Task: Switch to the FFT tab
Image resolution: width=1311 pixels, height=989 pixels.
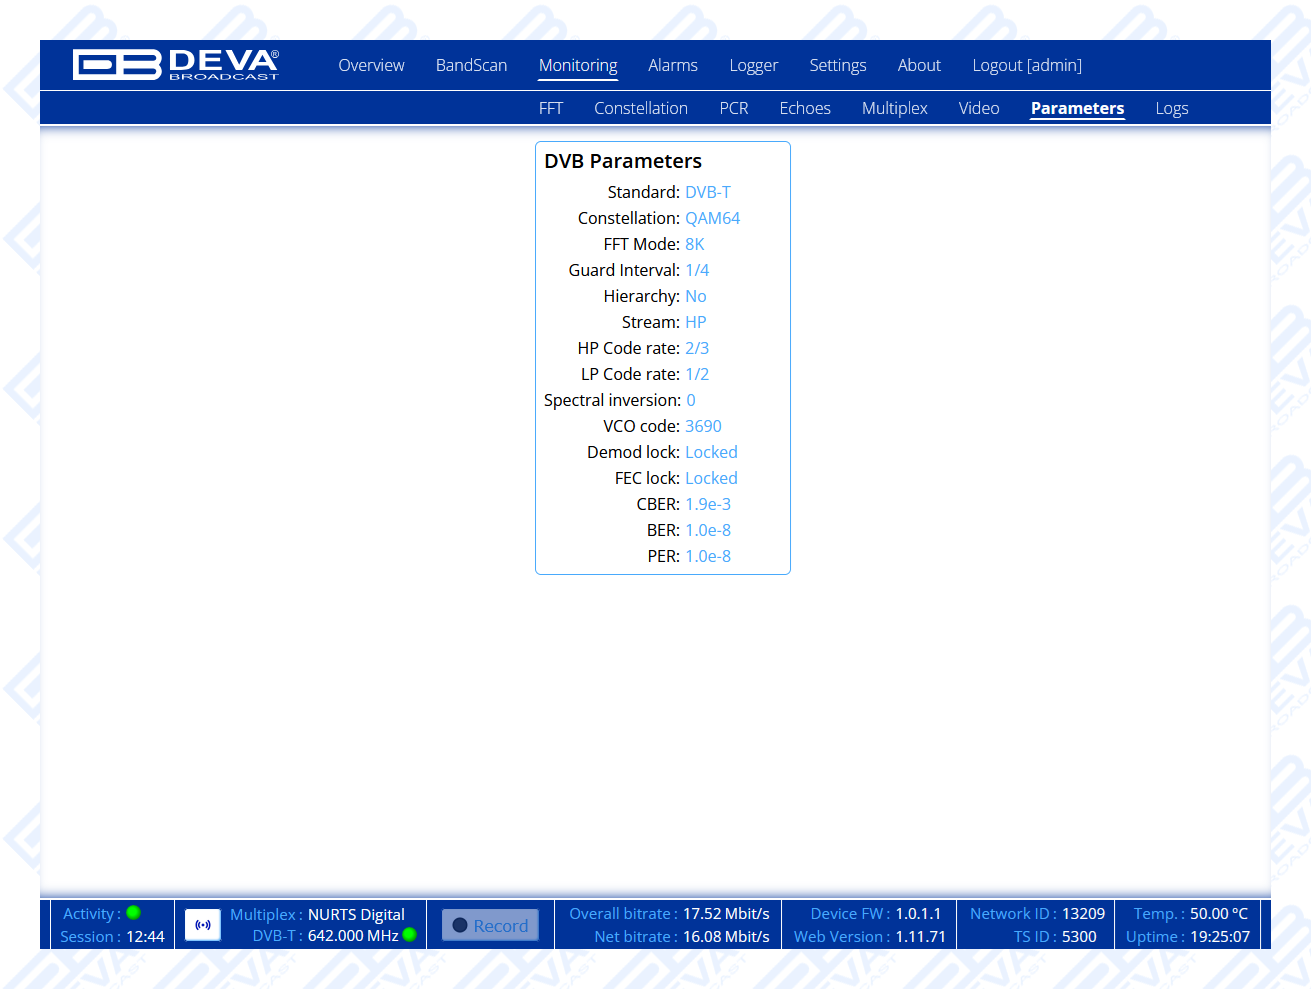Action: pos(551,109)
